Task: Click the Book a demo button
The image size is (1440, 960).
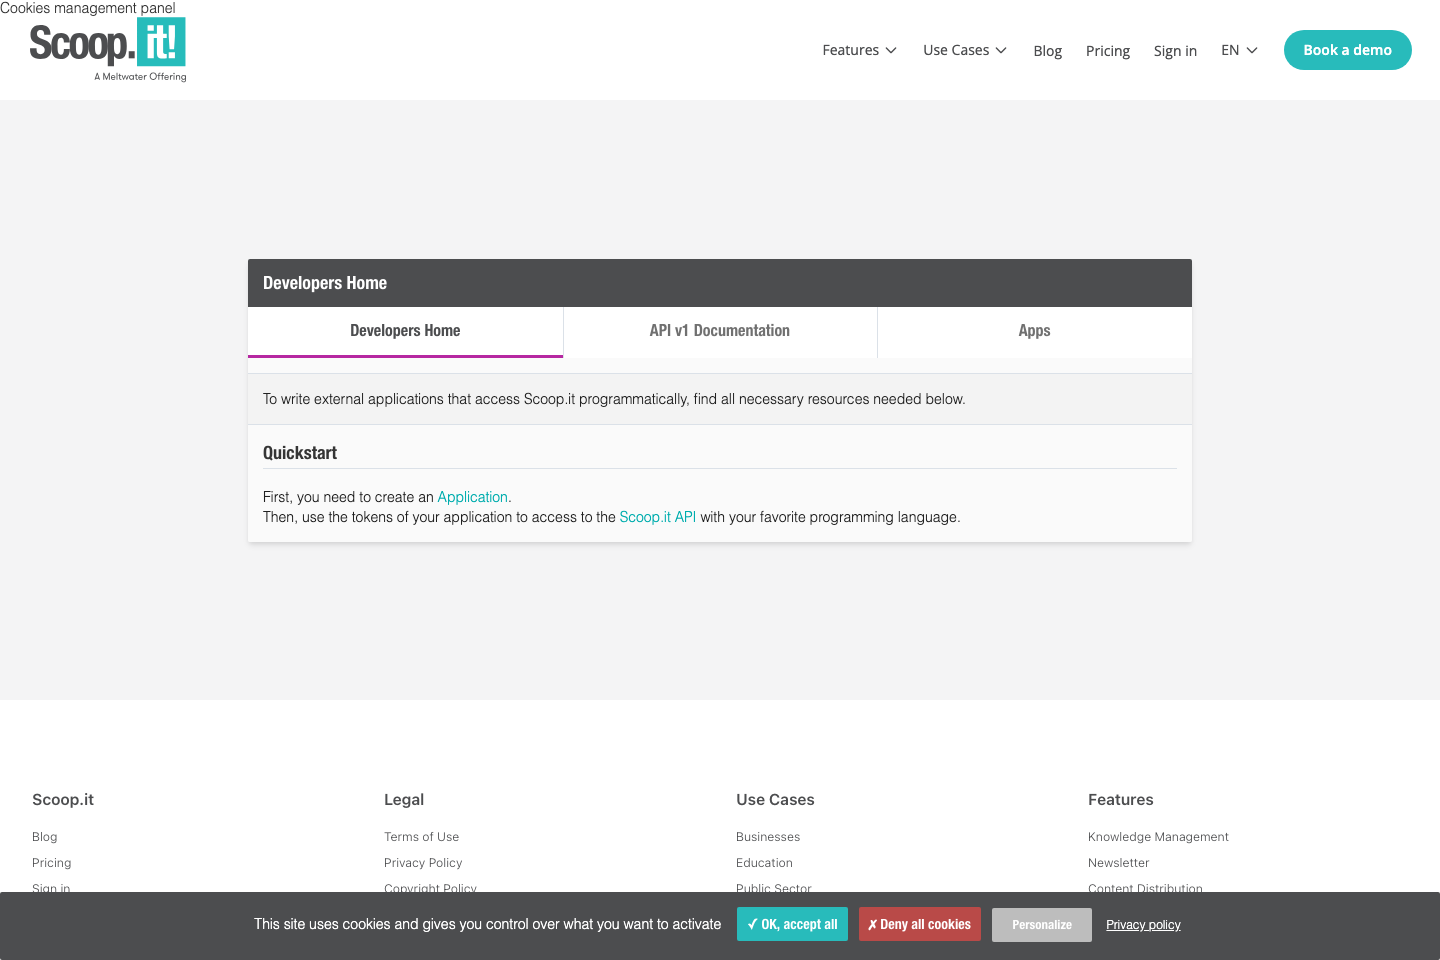Action: (1347, 50)
